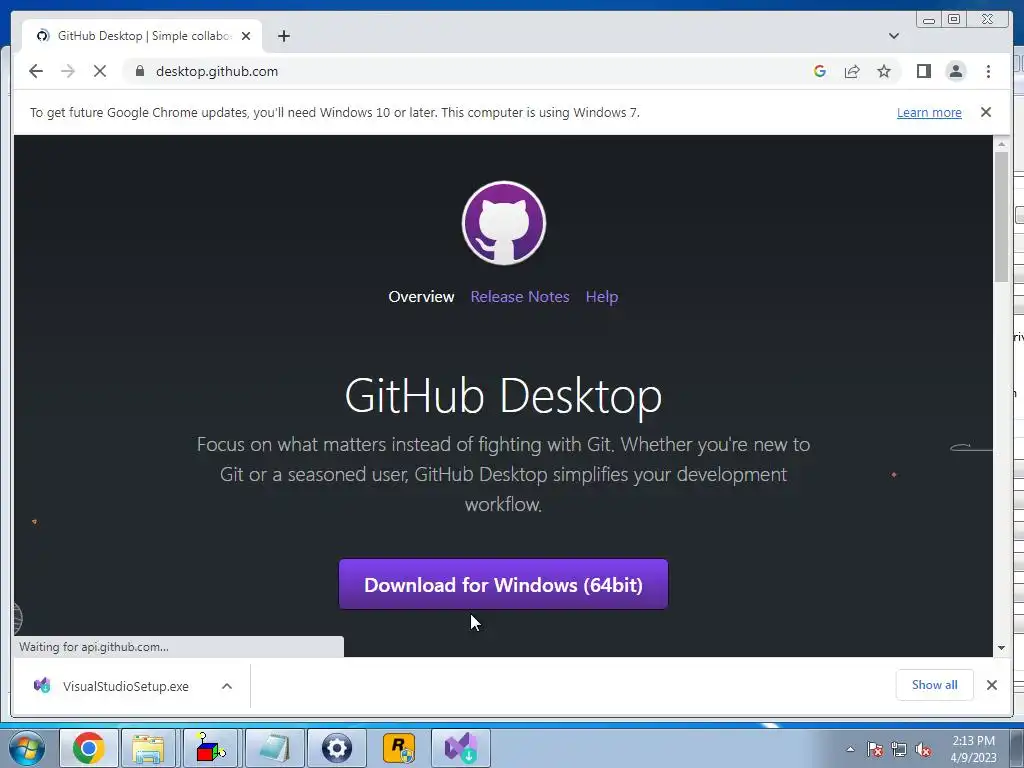The width and height of the screenshot is (1024, 768).
Task: Click the Google icon in address bar
Action: [820, 71]
